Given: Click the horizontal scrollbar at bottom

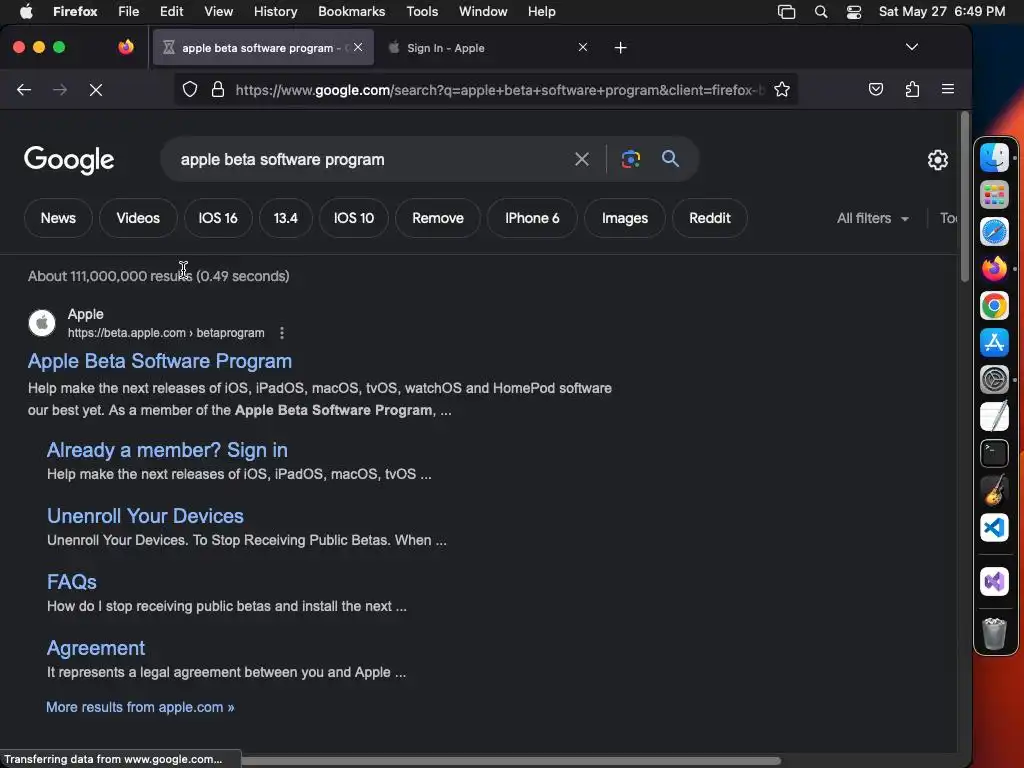Looking at the screenshot, I should pos(509,761).
